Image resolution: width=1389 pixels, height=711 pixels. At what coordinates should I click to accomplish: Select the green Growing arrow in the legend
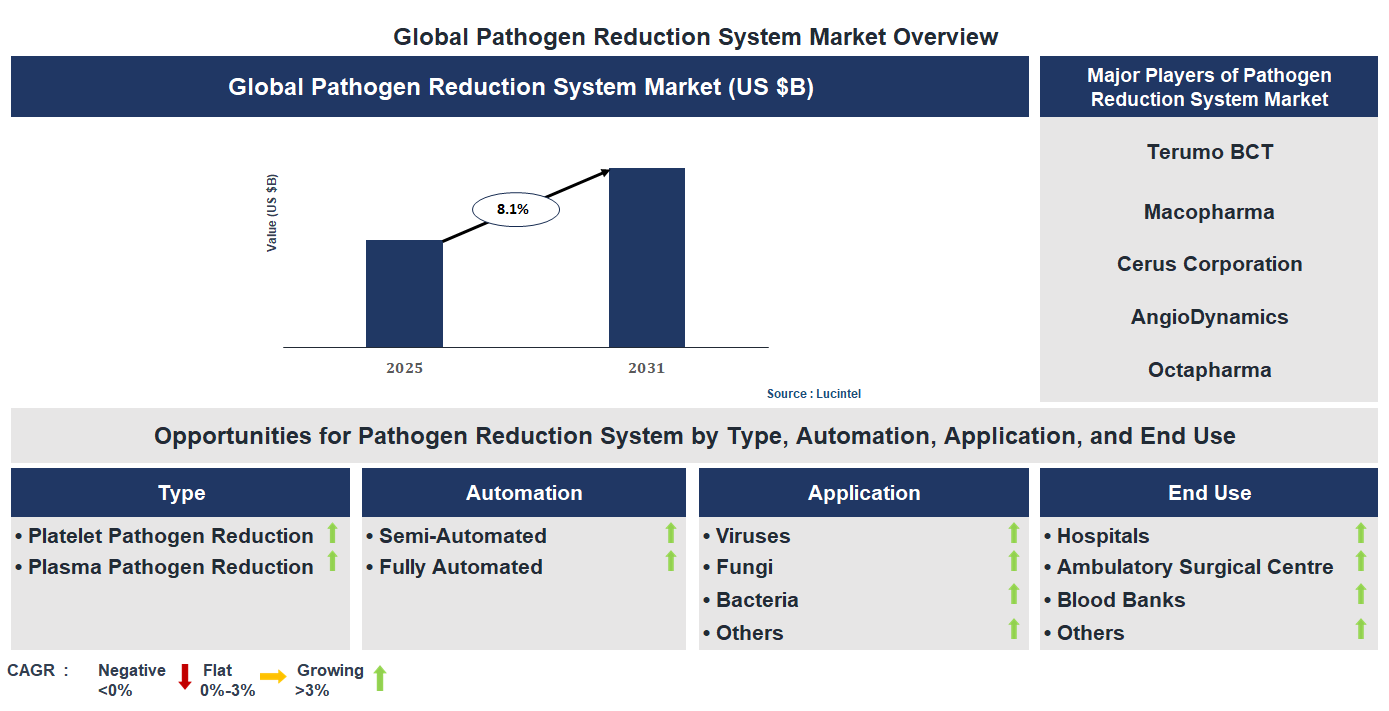[381, 678]
